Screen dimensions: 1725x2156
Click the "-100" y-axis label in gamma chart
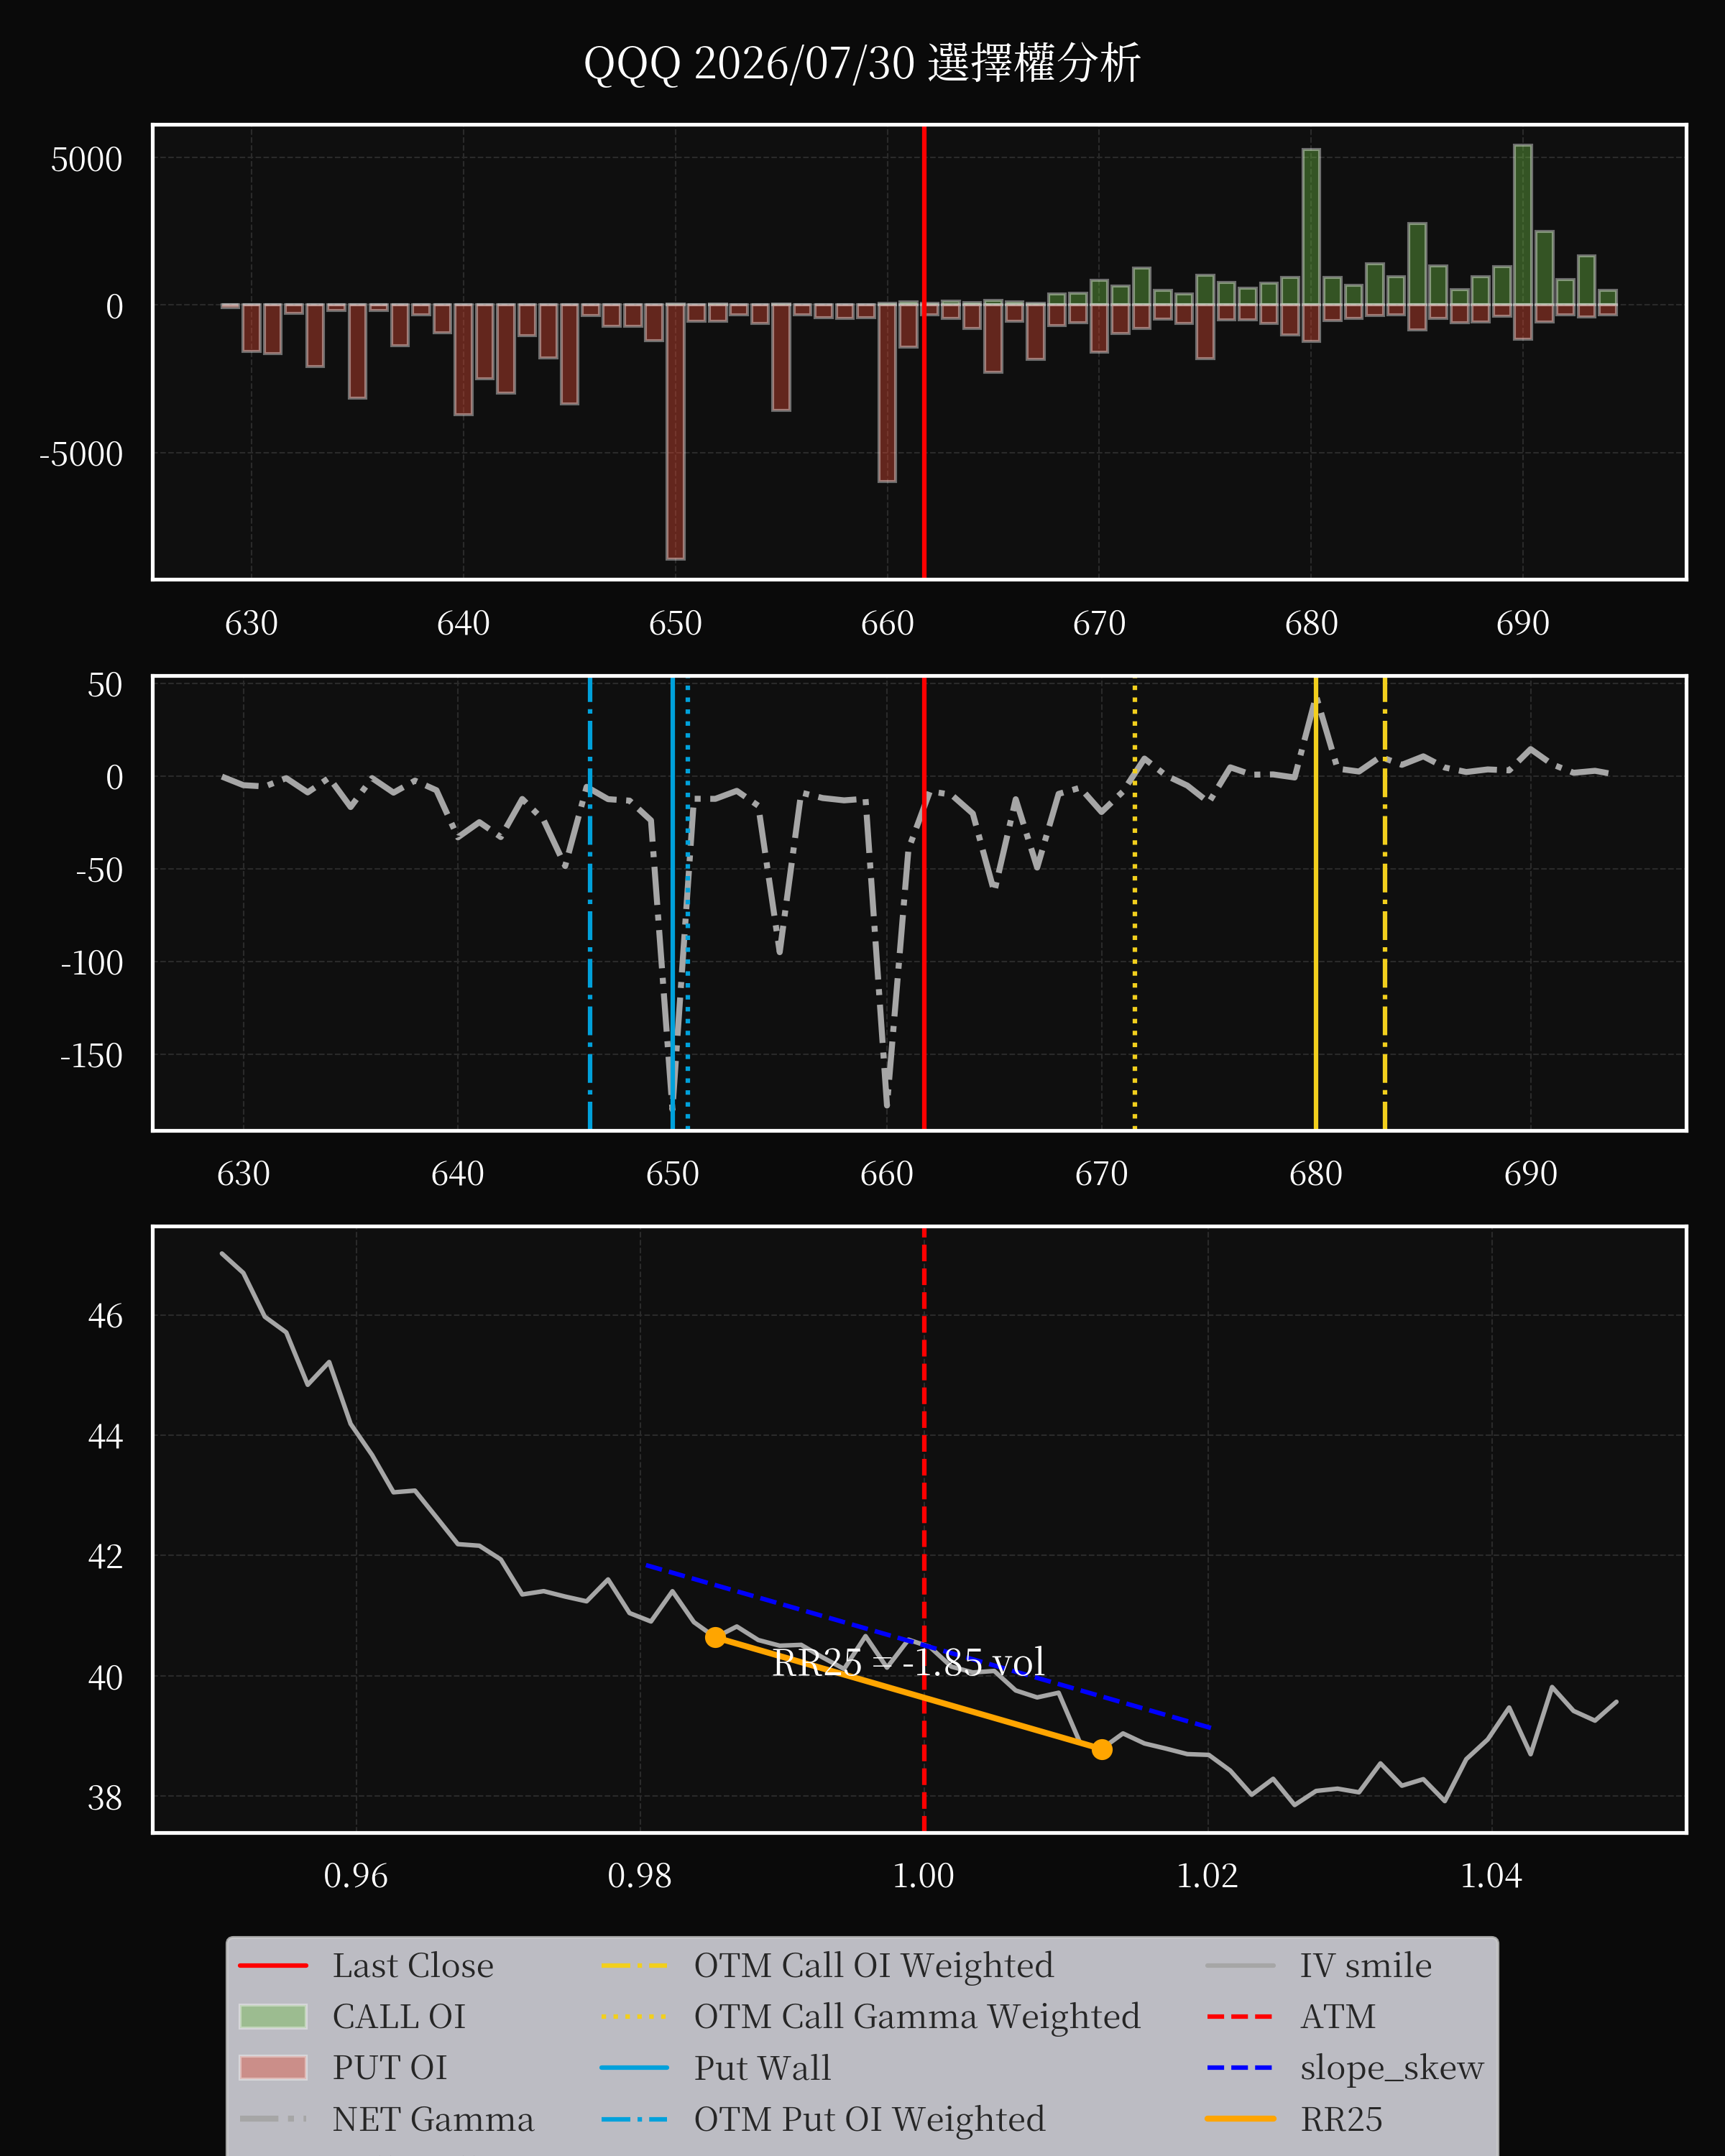point(91,962)
